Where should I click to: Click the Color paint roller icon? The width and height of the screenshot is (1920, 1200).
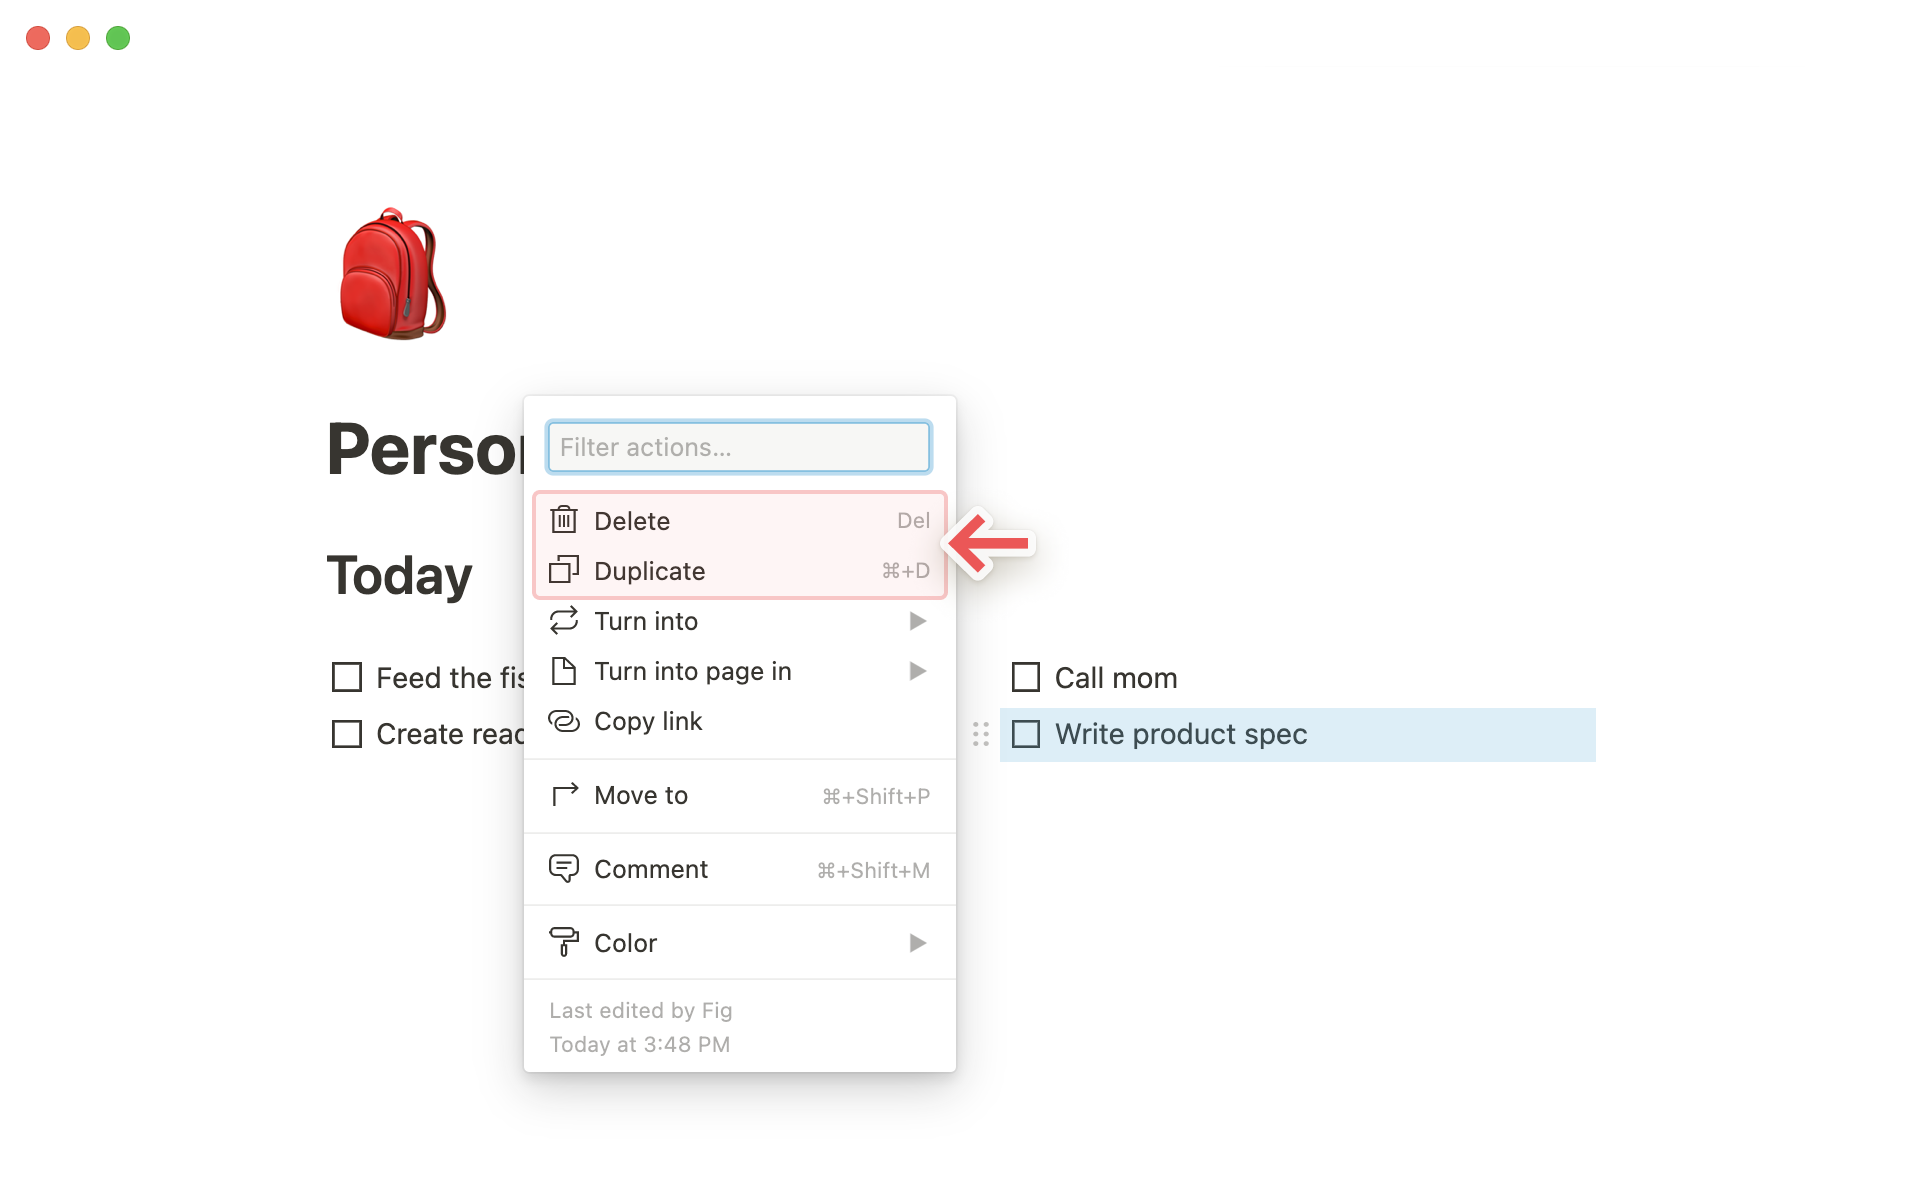click(x=564, y=941)
